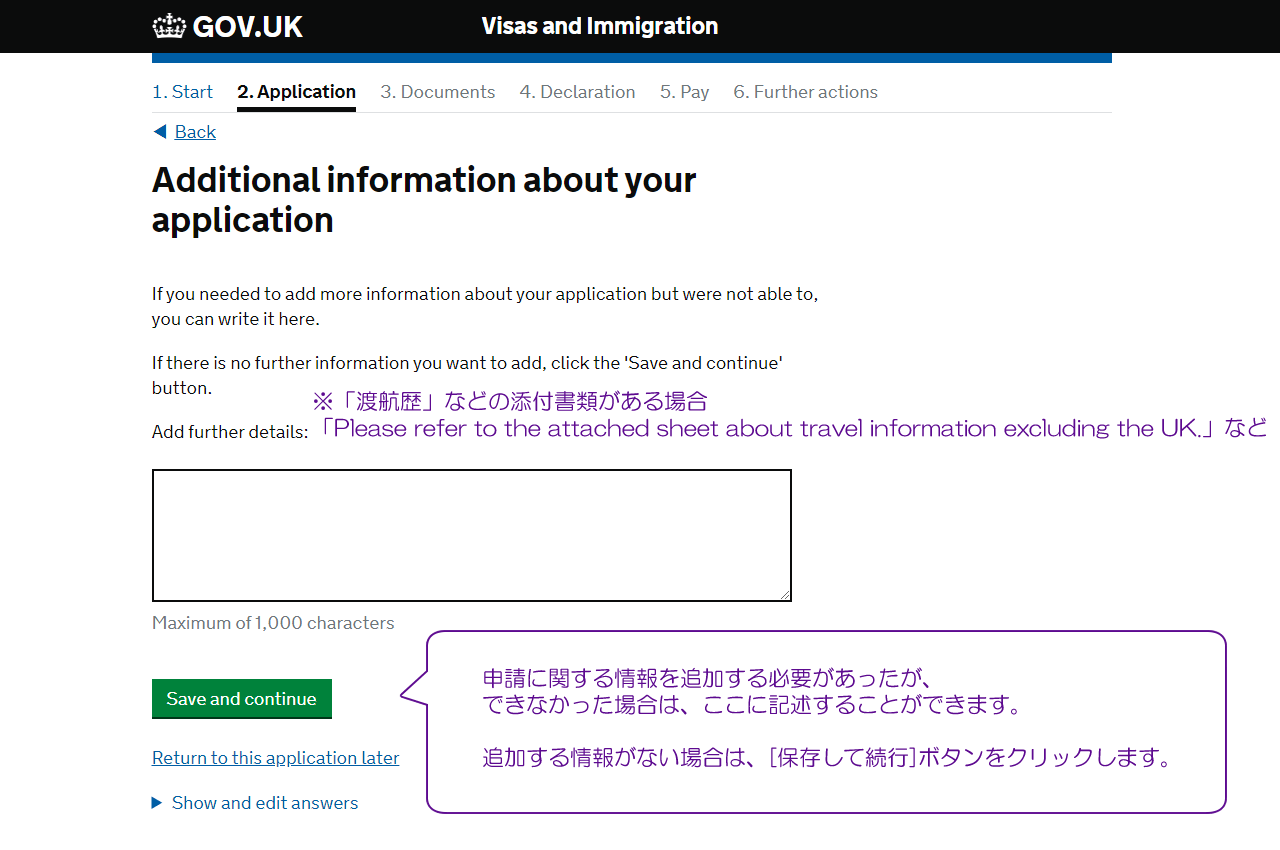This screenshot has width=1280, height=850.
Task: Go to step 1. Start
Action: pos(182,92)
